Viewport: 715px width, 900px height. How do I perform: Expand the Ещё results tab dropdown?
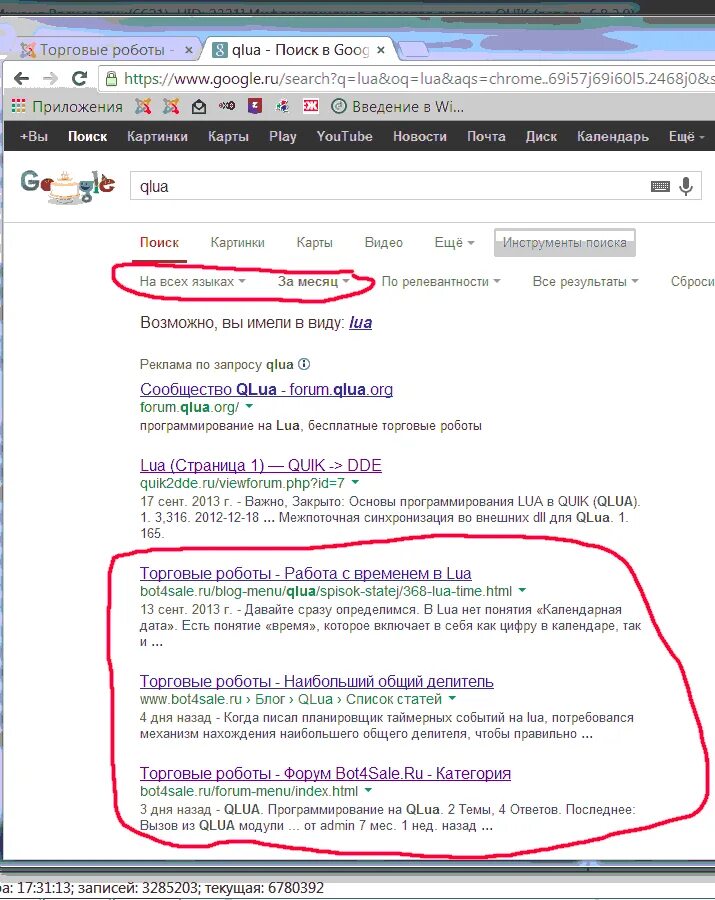point(454,242)
